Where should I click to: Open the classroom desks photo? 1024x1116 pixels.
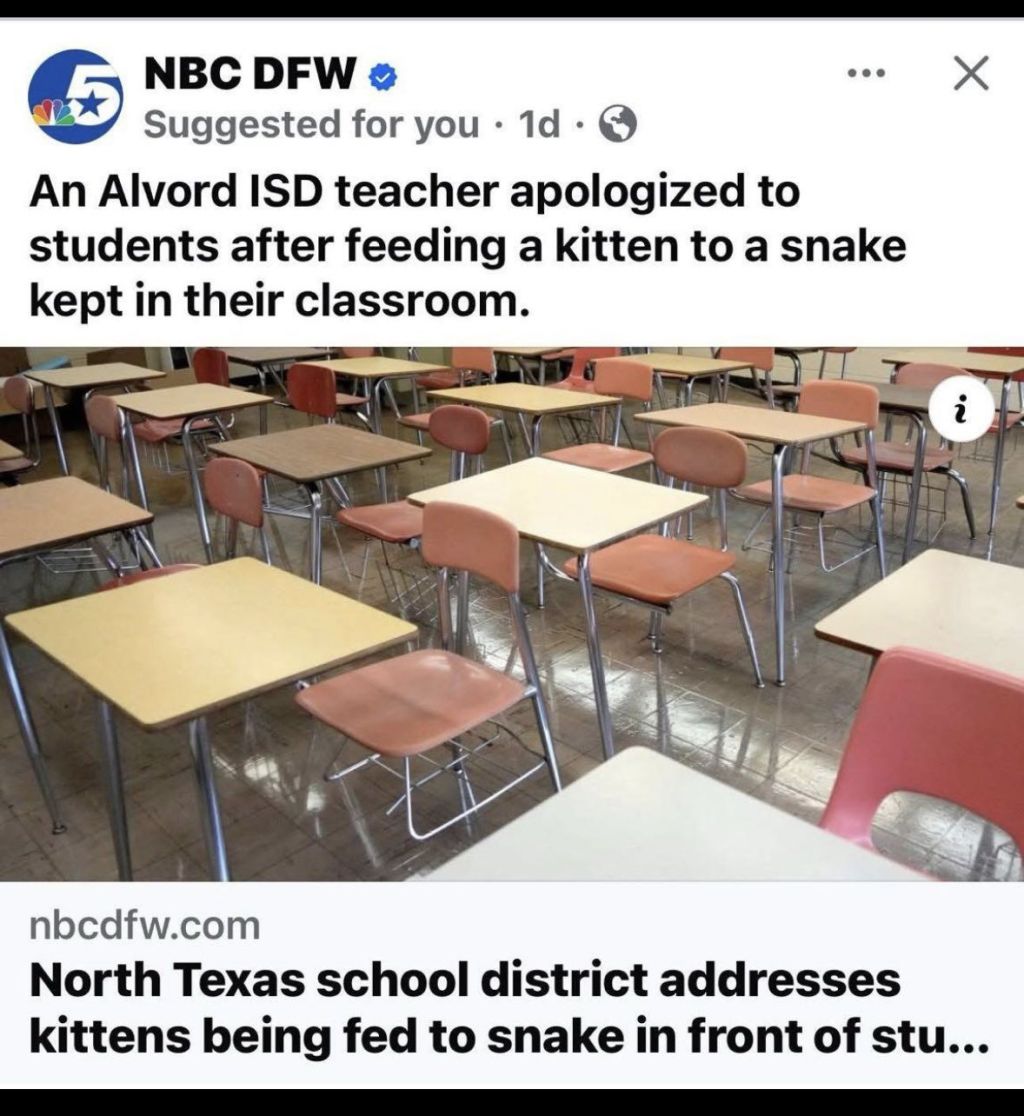click(x=512, y=614)
